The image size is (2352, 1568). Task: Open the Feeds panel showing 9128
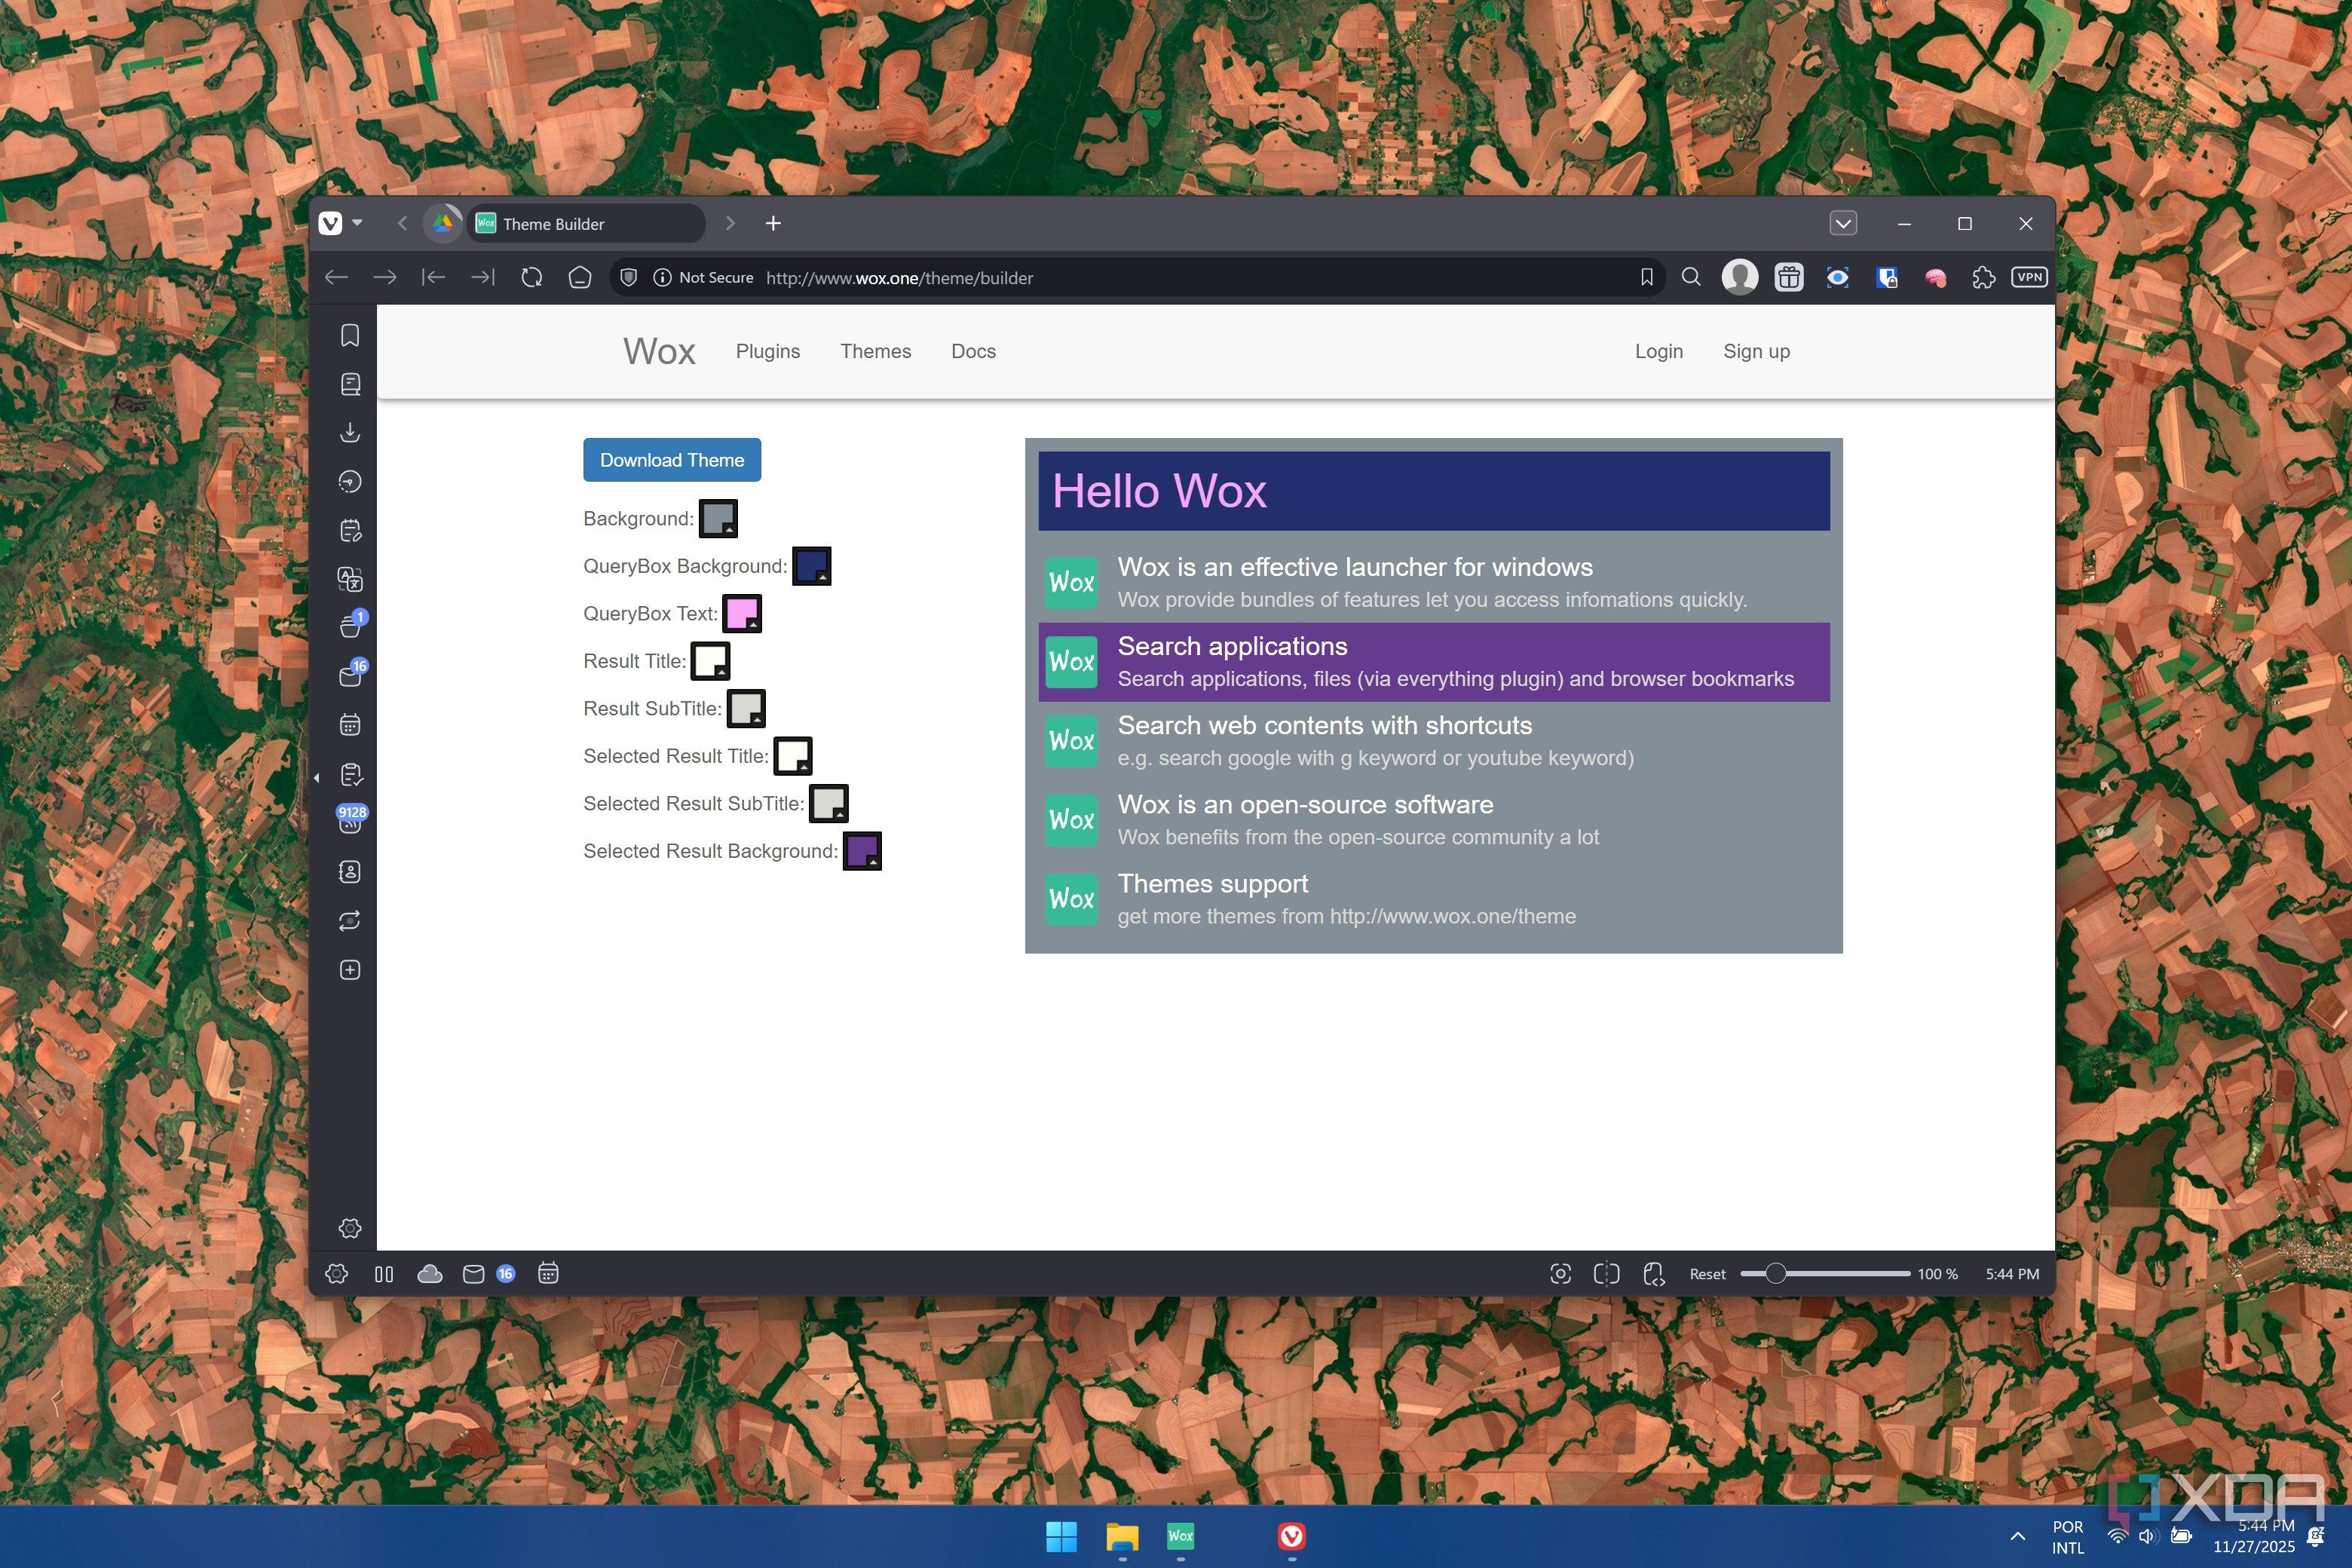tap(351, 819)
